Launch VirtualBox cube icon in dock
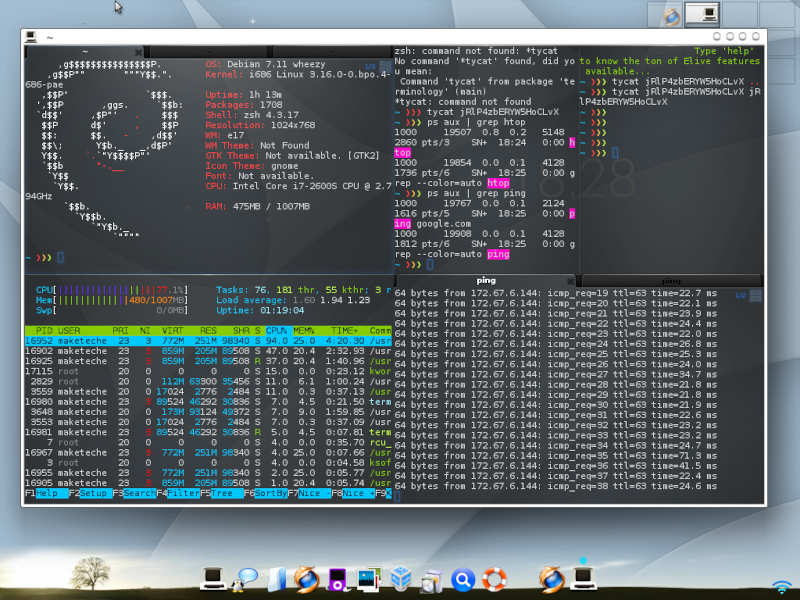This screenshot has height=600, width=800. point(401,578)
